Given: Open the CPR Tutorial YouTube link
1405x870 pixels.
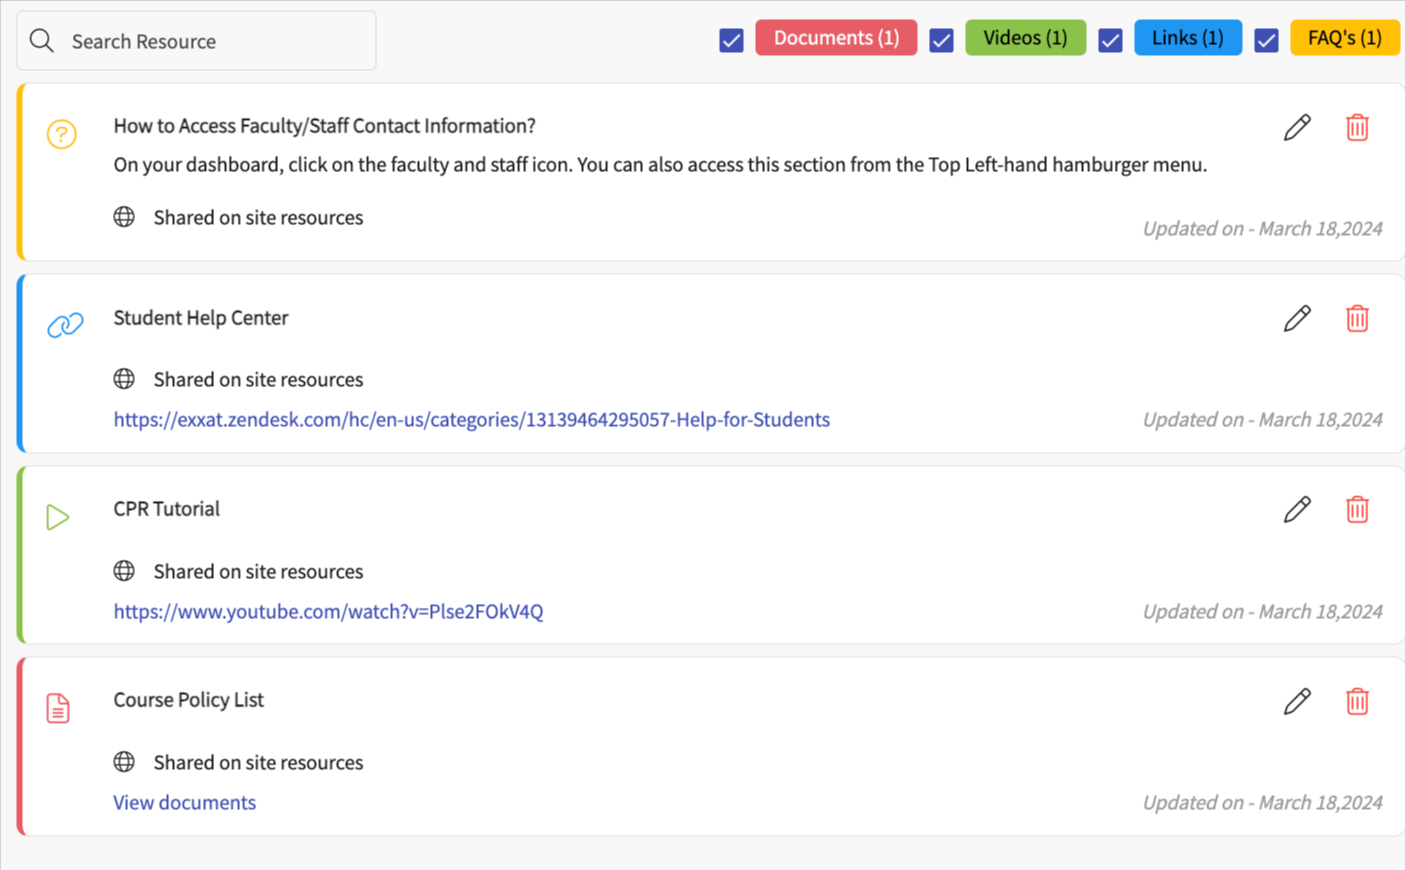Looking at the screenshot, I should coord(328,612).
